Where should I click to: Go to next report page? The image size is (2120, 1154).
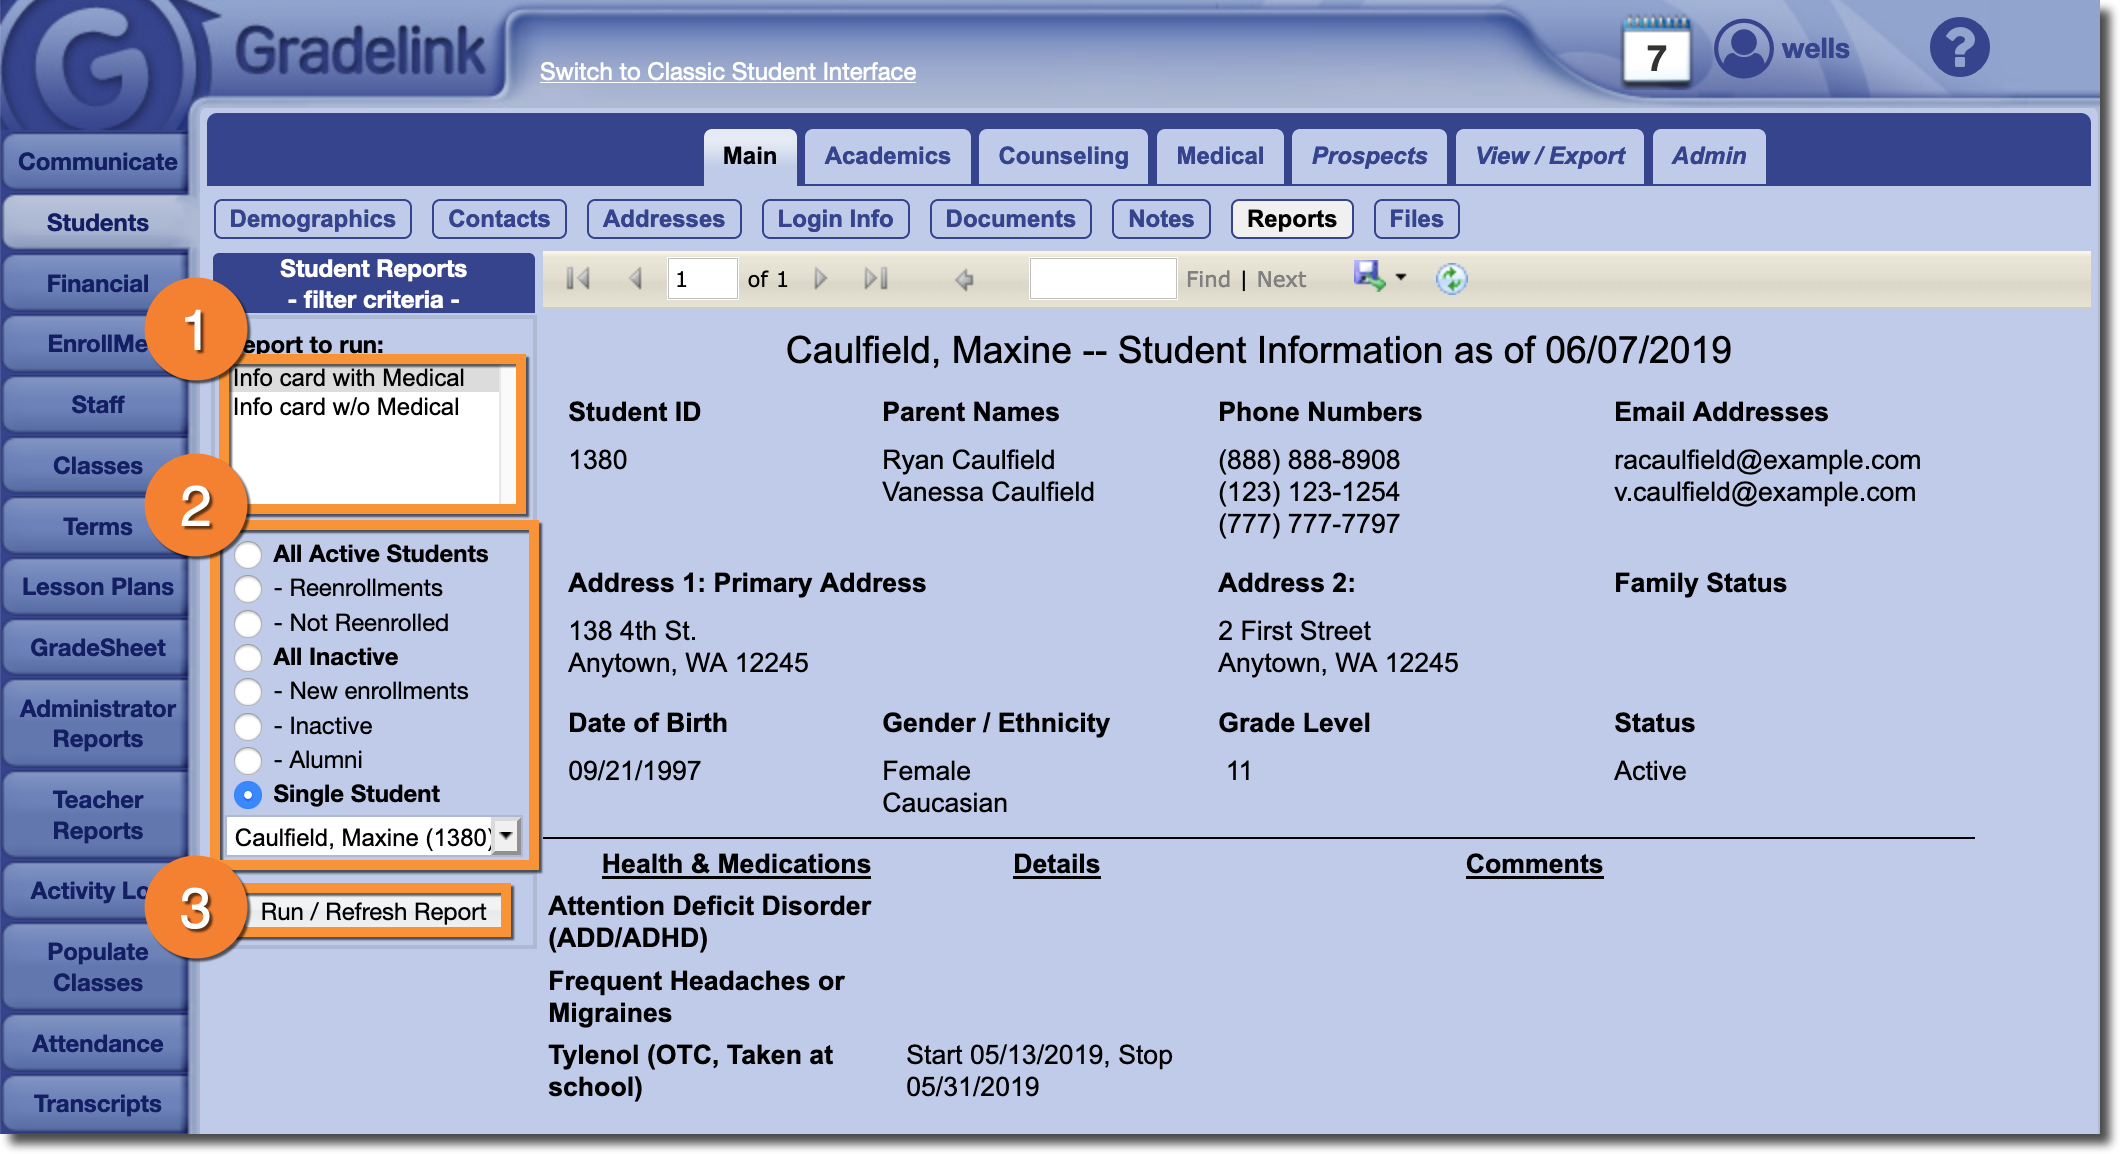click(821, 279)
